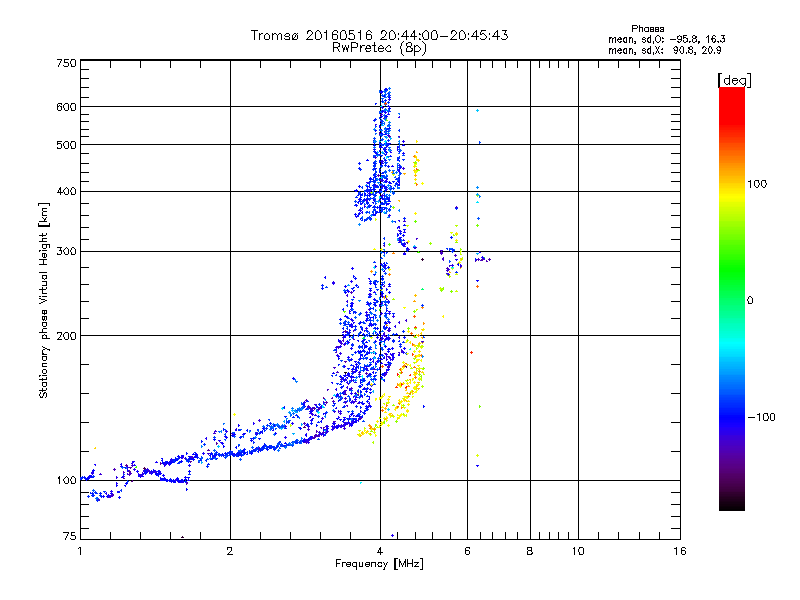Click the plot title 'Tromsø 20160516 20:44:00-20:45:43'
This screenshot has height=600, width=800.
tap(379, 35)
